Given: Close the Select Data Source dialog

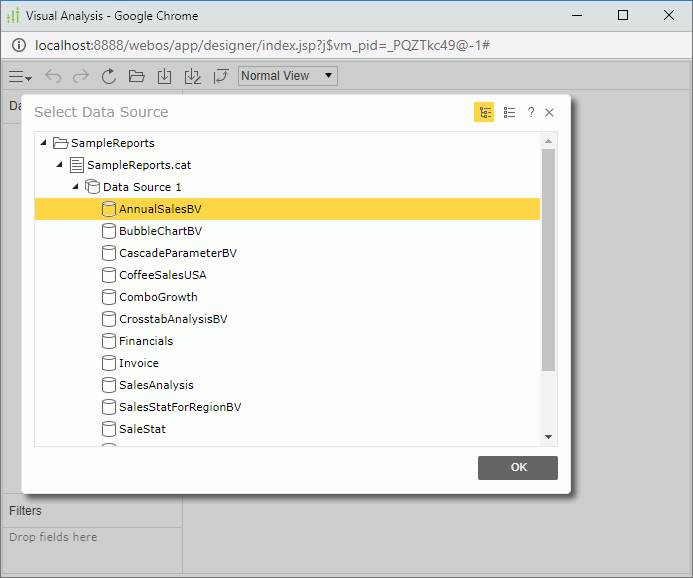Looking at the screenshot, I should point(549,113).
